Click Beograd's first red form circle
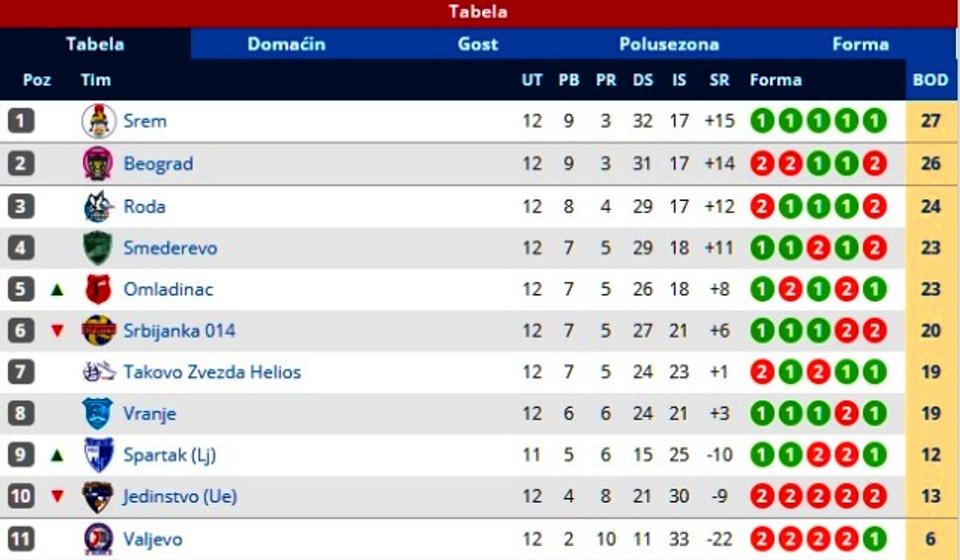 (x=763, y=163)
